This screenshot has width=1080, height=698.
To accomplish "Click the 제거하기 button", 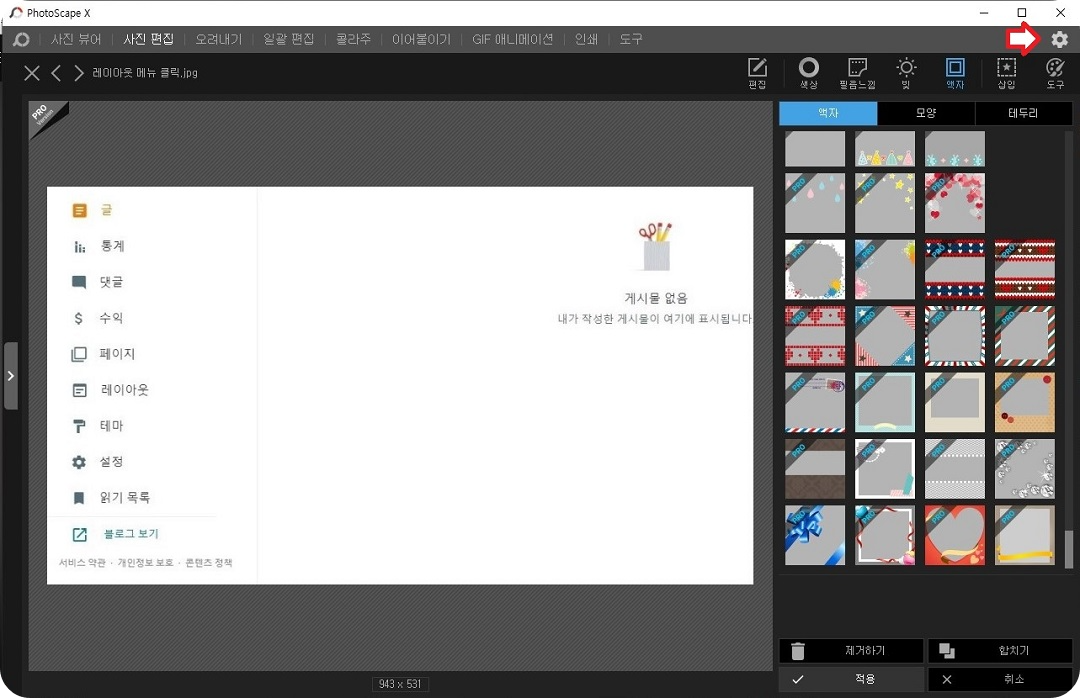I will coord(851,650).
